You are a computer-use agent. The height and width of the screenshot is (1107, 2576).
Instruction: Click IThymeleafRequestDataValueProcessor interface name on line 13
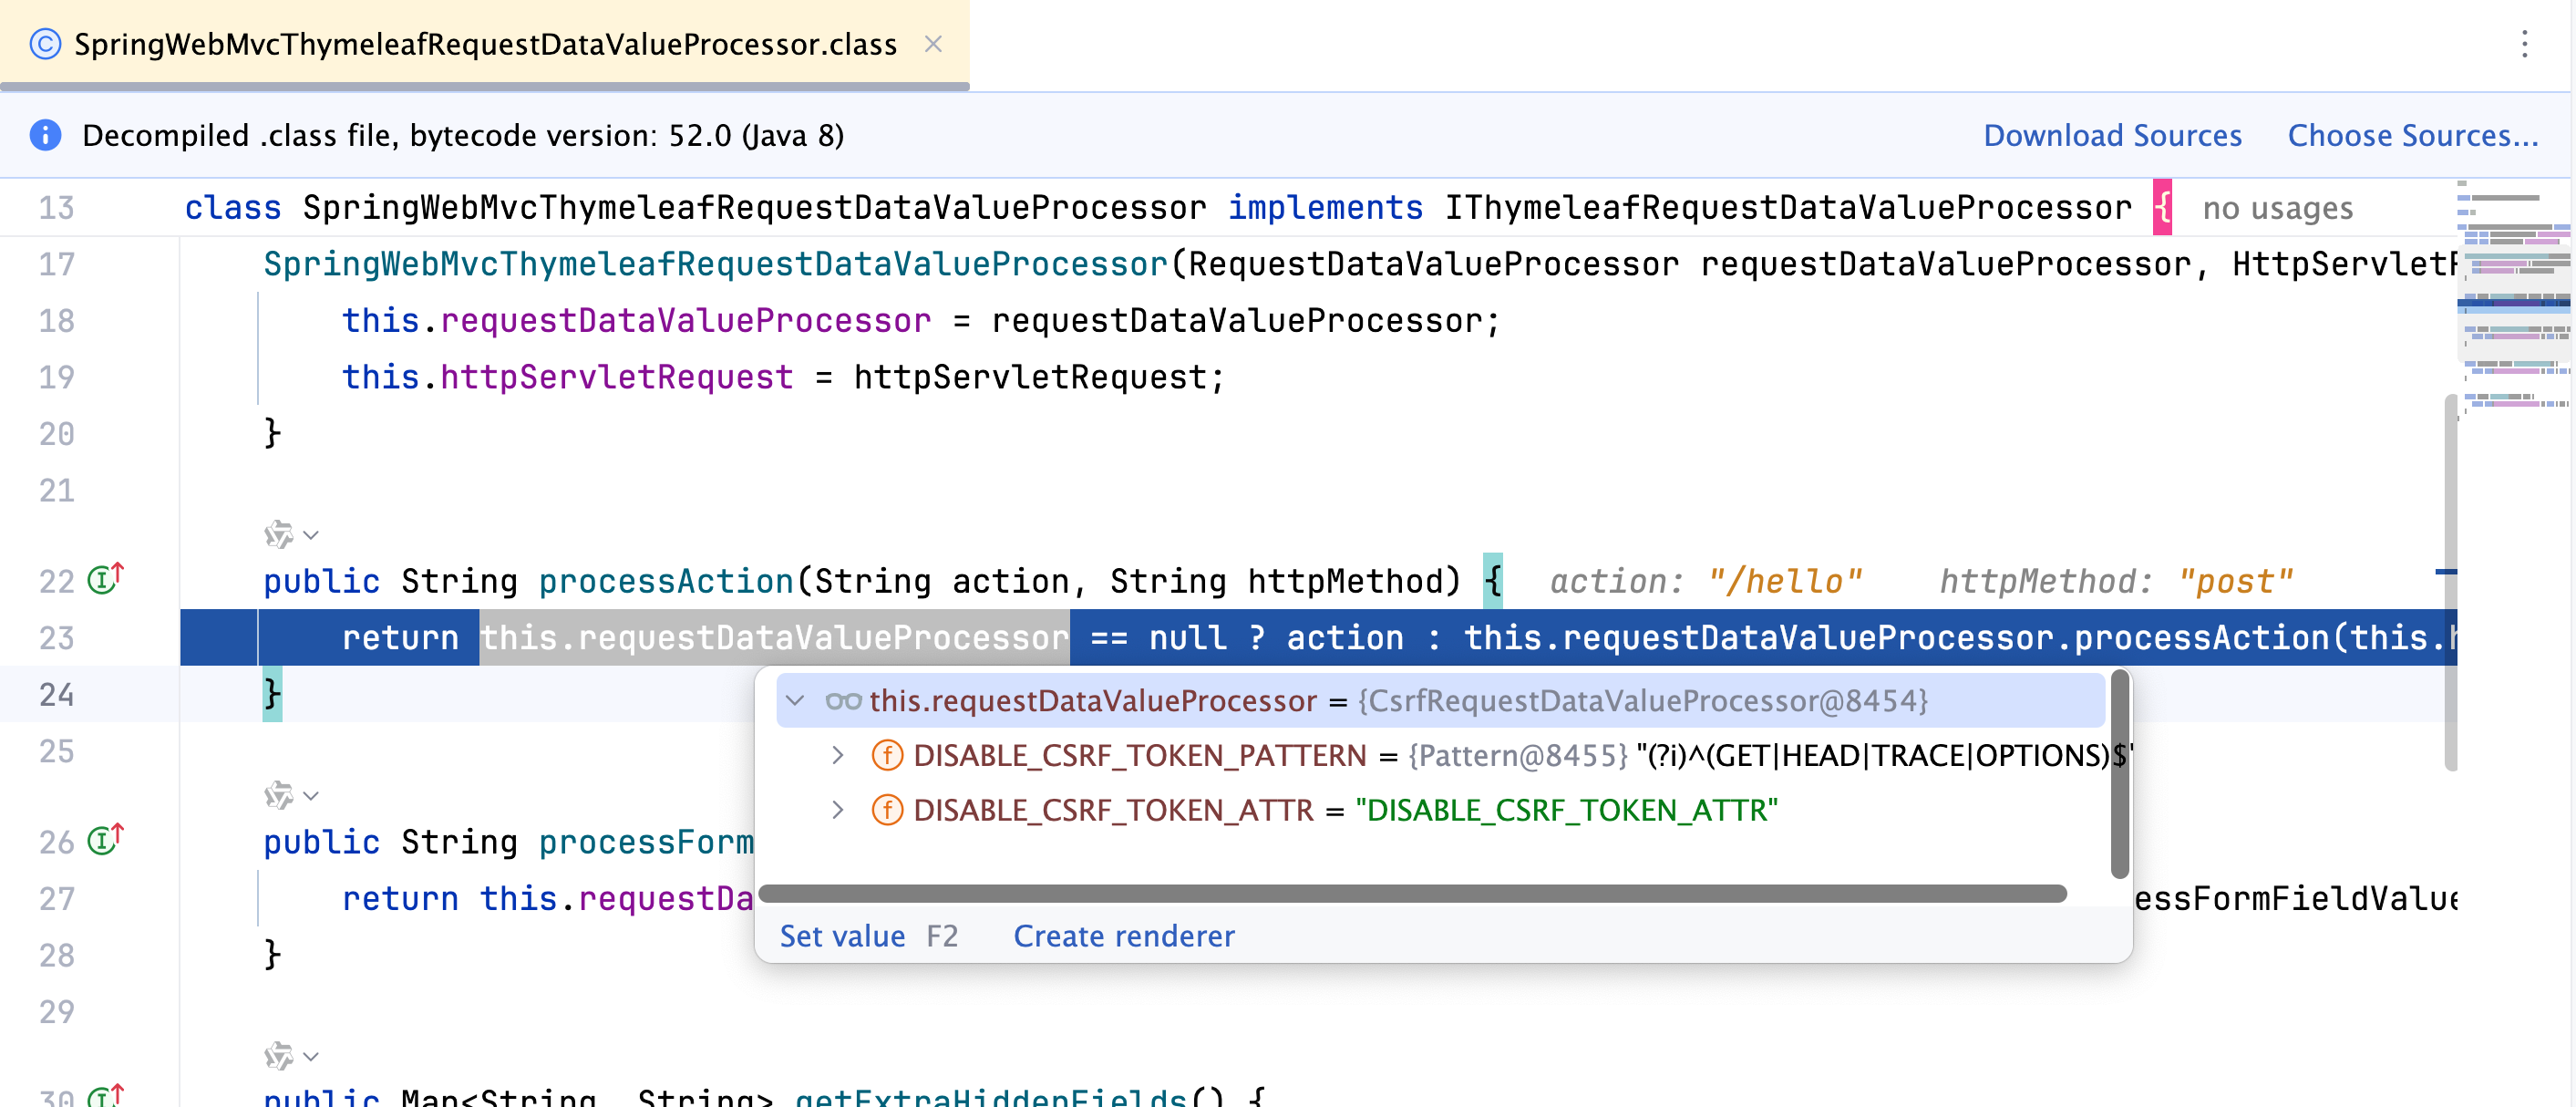pyautogui.click(x=1788, y=208)
